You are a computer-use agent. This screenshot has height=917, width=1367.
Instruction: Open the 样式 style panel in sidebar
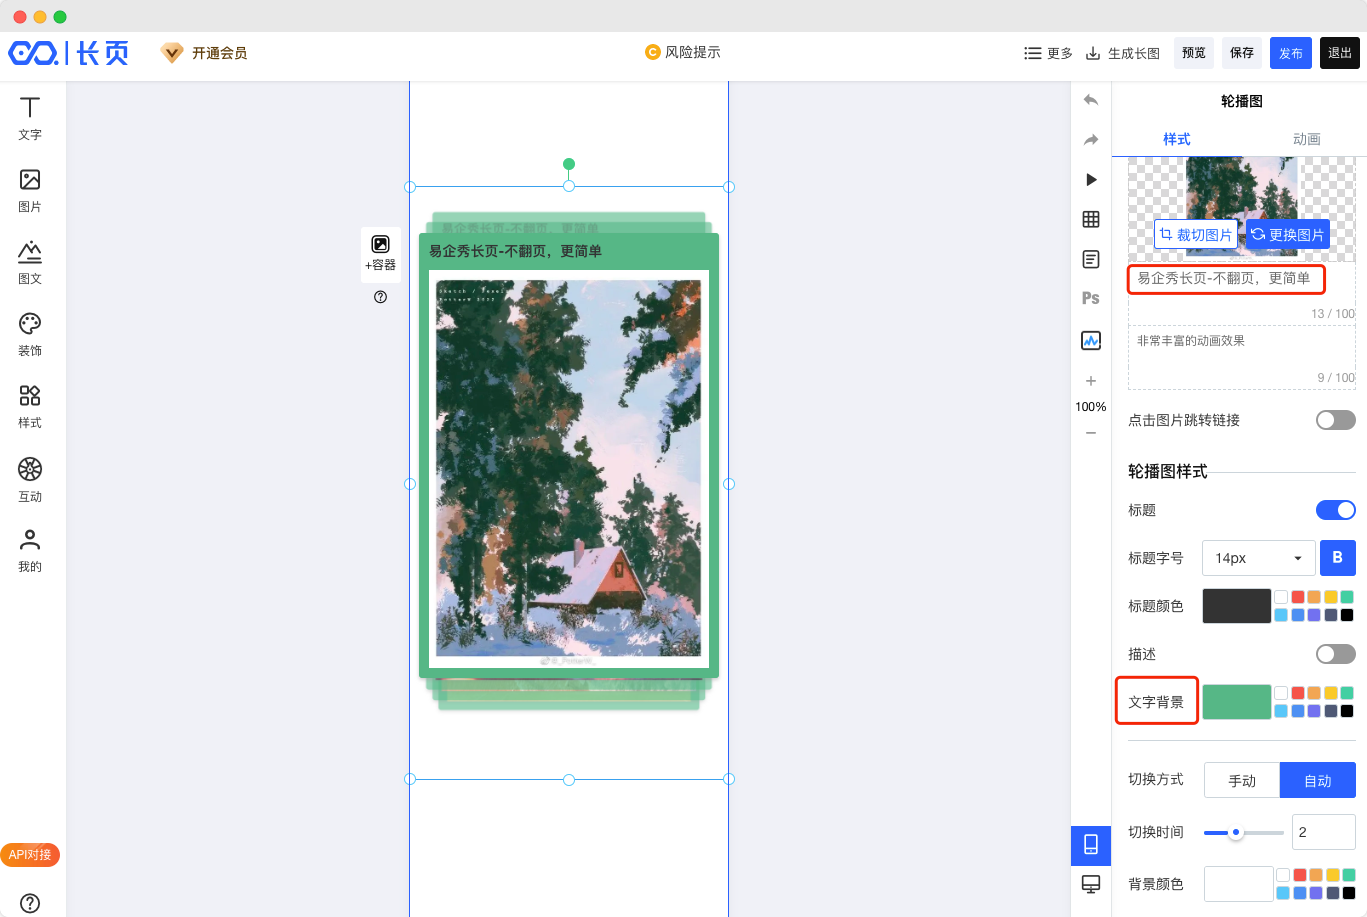[30, 406]
